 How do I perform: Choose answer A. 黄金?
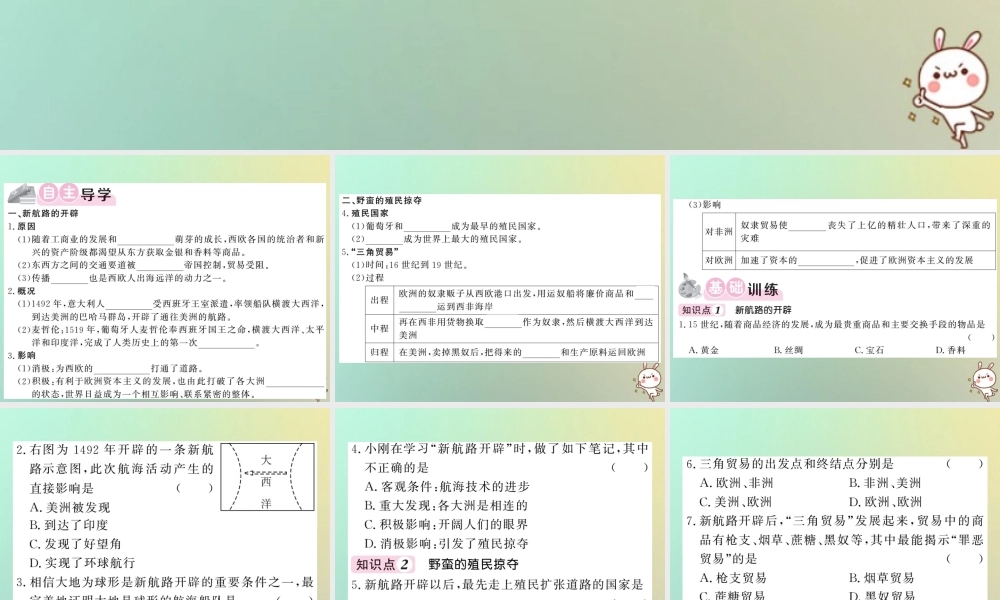(703, 350)
